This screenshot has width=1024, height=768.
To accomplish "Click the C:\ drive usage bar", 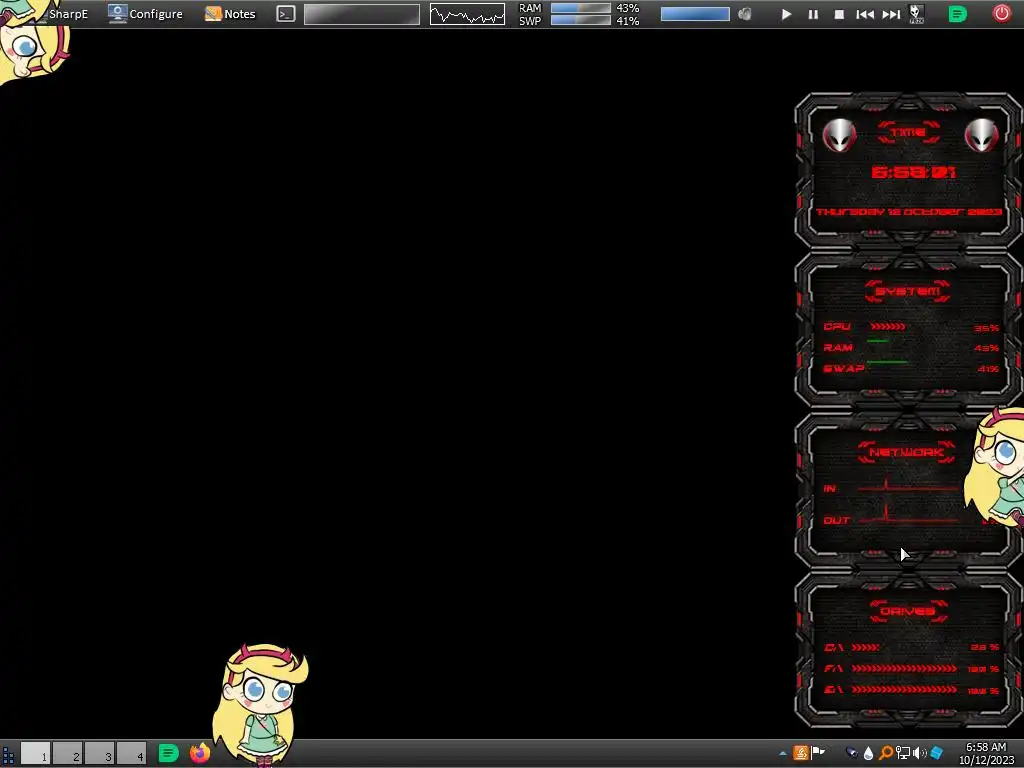I will 866,647.
